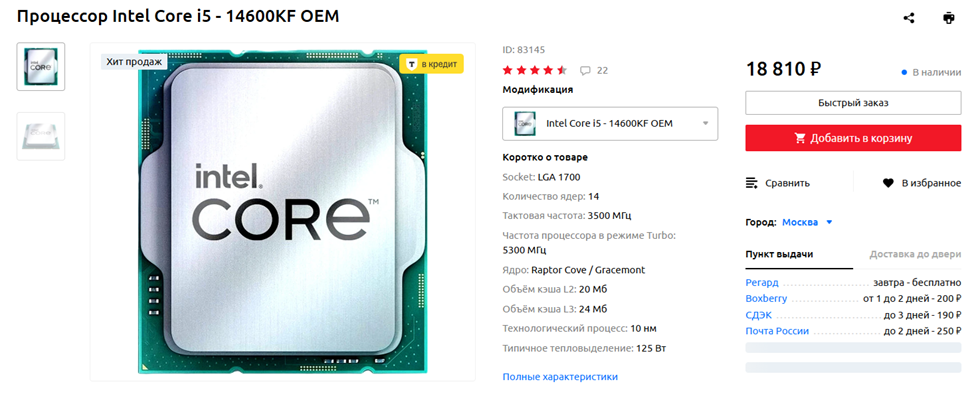Viewport: 974px width, 400px height.
Task: Select the second faded processor thumbnail
Action: click(x=40, y=136)
